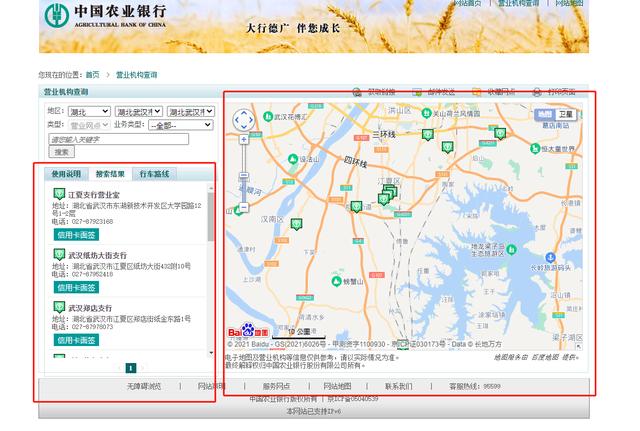Switch to the 搜索结果 tab

(x=110, y=174)
